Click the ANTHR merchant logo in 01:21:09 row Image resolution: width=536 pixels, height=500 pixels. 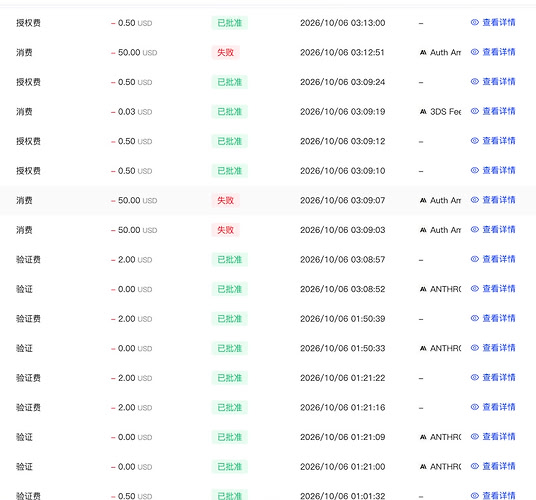point(423,437)
